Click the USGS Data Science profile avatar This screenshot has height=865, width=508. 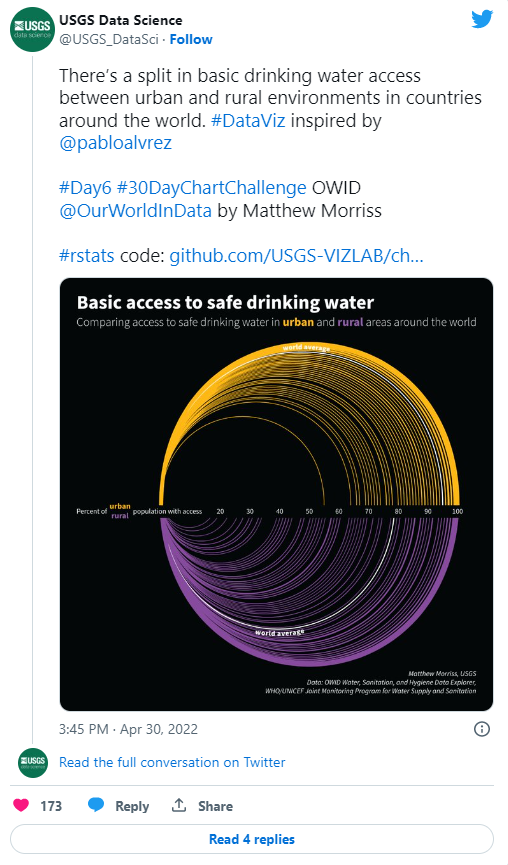click(33, 29)
